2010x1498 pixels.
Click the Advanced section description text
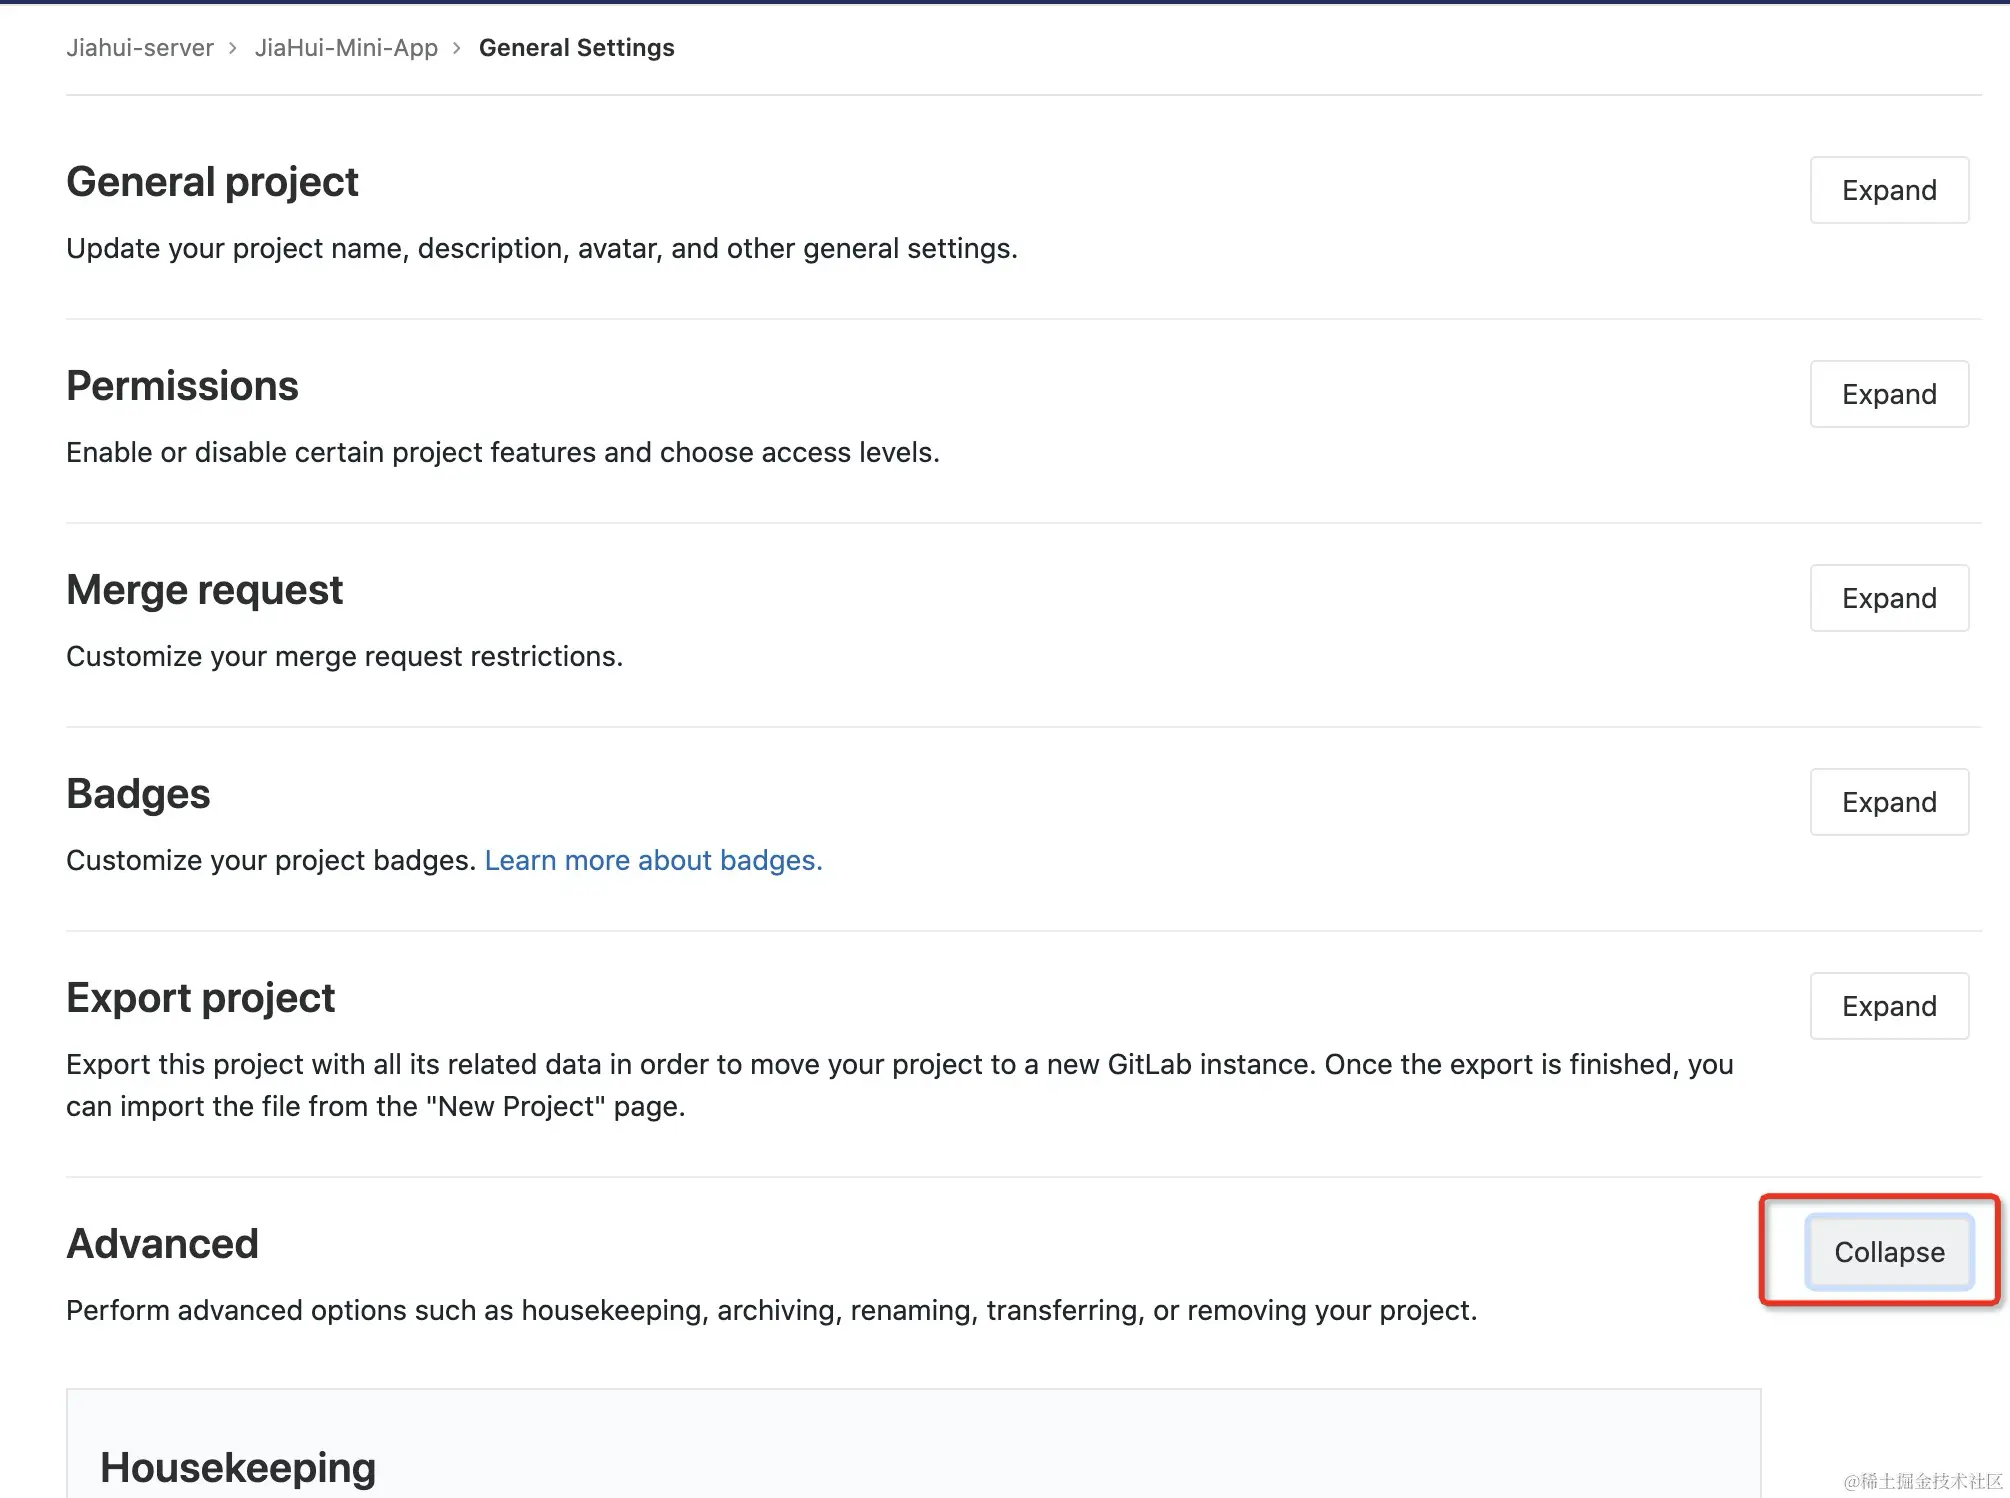tap(771, 1310)
